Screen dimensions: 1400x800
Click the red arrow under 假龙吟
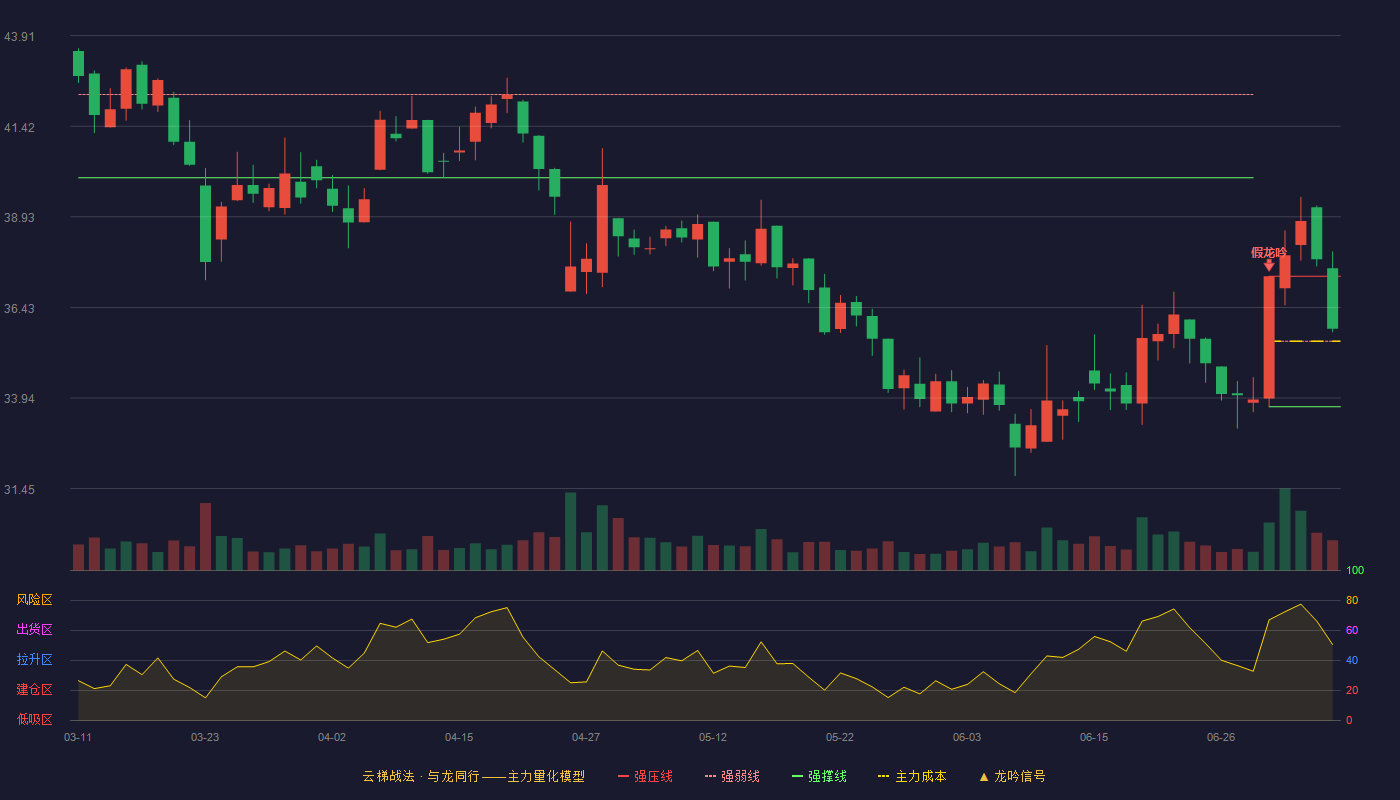1269,265
